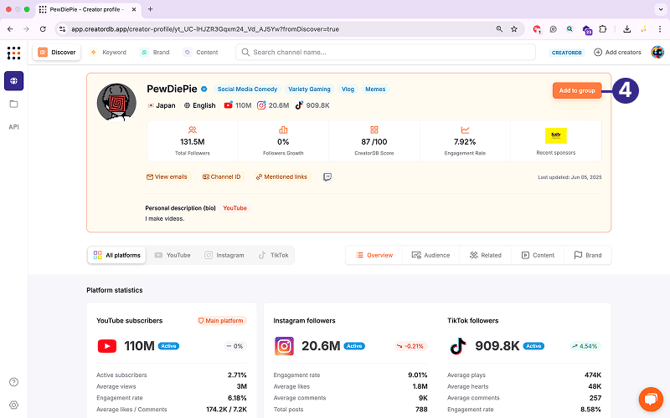Select the YouTube platform filter

[173, 255]
